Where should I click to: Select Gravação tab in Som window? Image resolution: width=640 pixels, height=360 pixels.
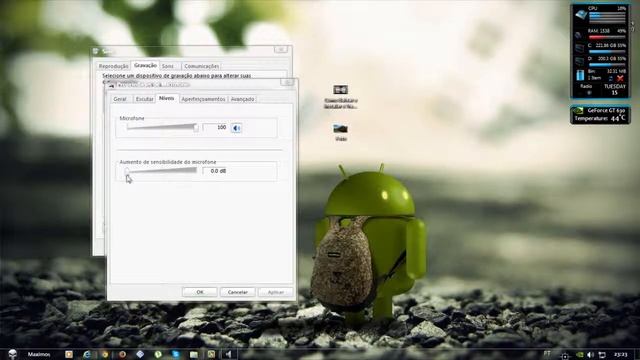(x=145, y=65)
